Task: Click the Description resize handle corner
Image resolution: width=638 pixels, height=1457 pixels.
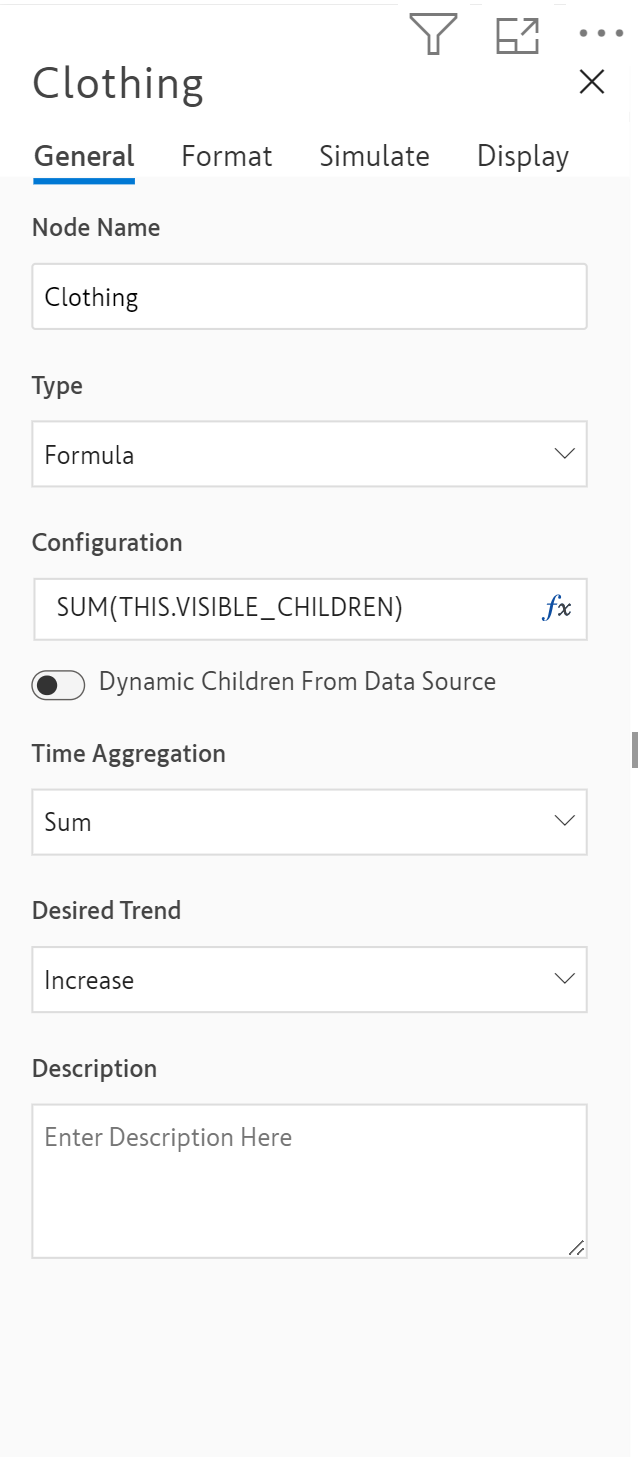Action: [x=577, y=1247]
